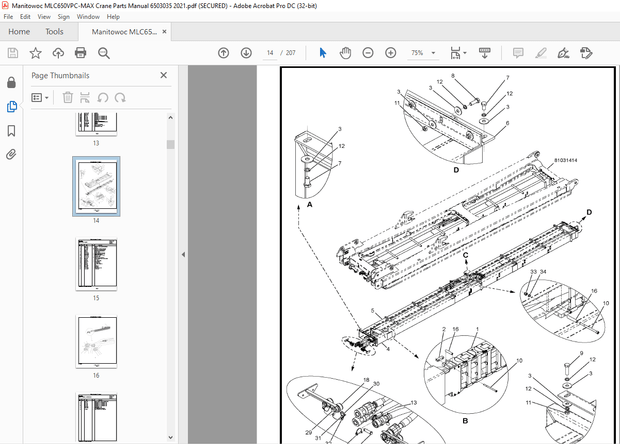Viewport: 620px width, 444px height.
Task: Click the thumbnail panel scrollbar handle
Action: (170, 144)
